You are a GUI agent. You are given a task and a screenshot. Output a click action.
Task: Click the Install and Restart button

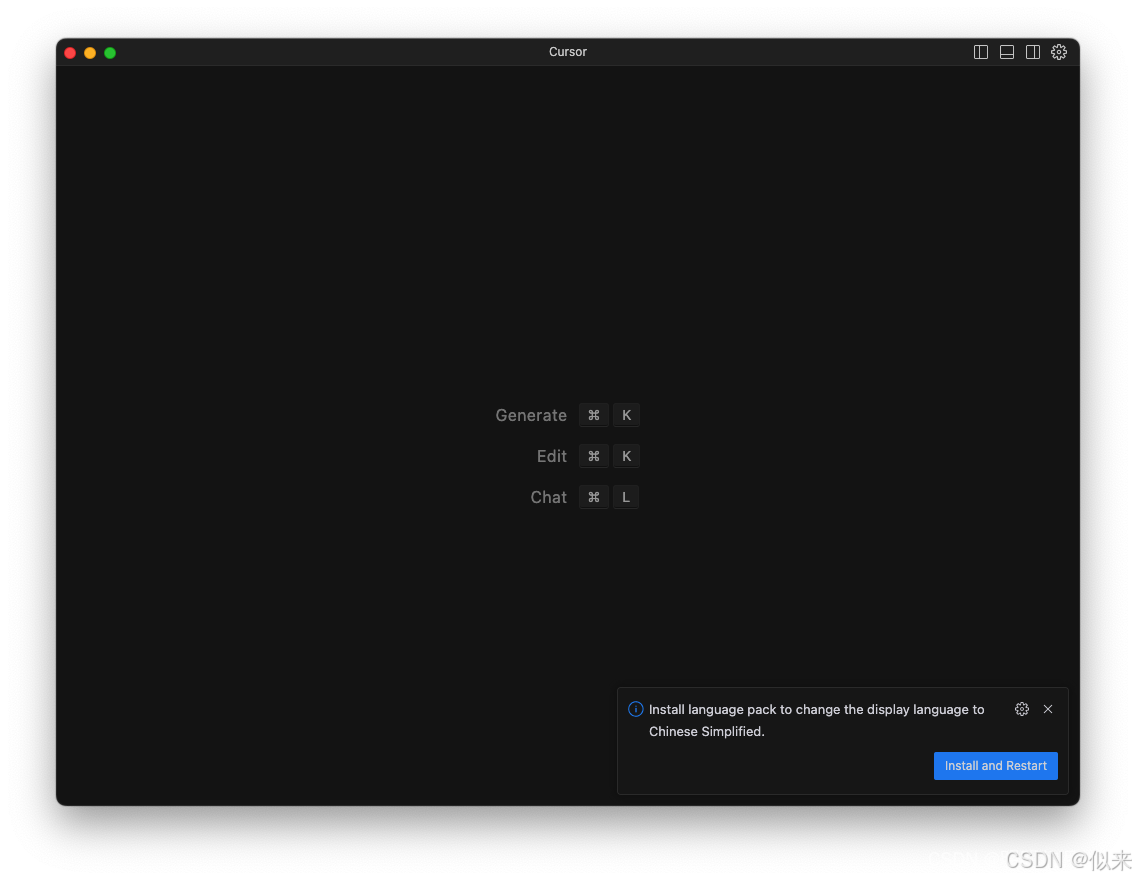click(995, 766)
